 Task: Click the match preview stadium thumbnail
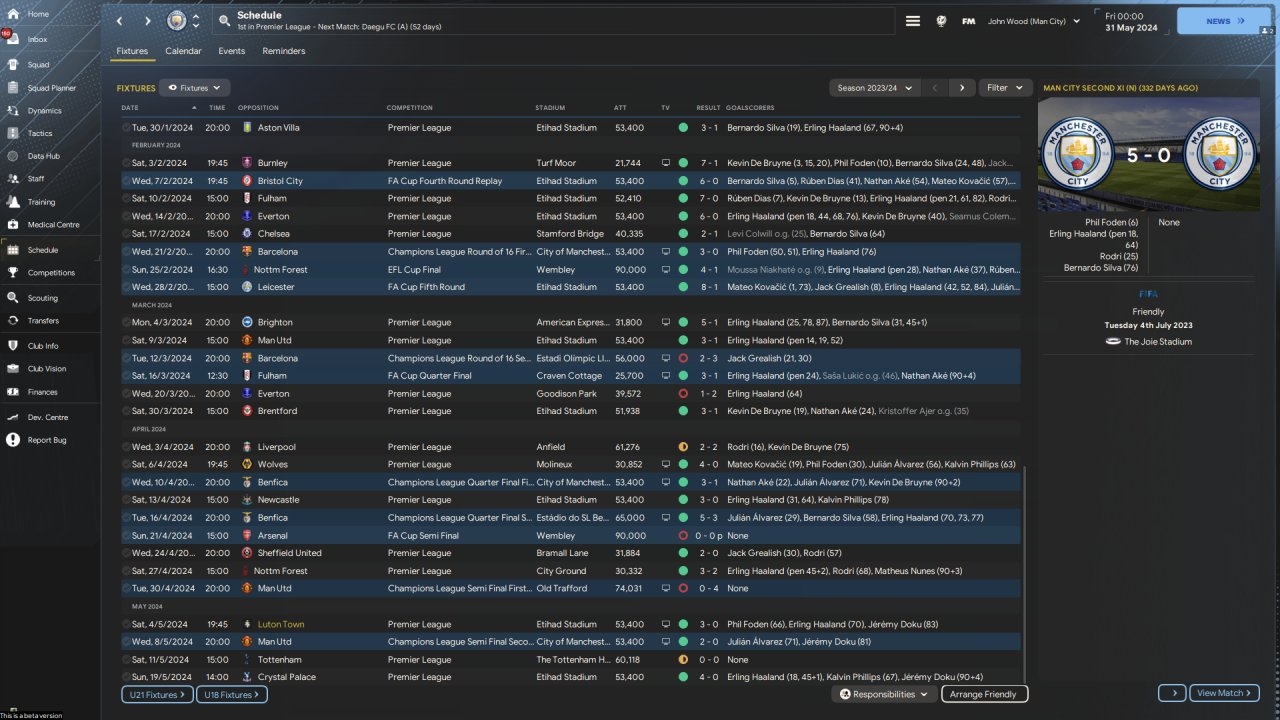coord(1149,154)
